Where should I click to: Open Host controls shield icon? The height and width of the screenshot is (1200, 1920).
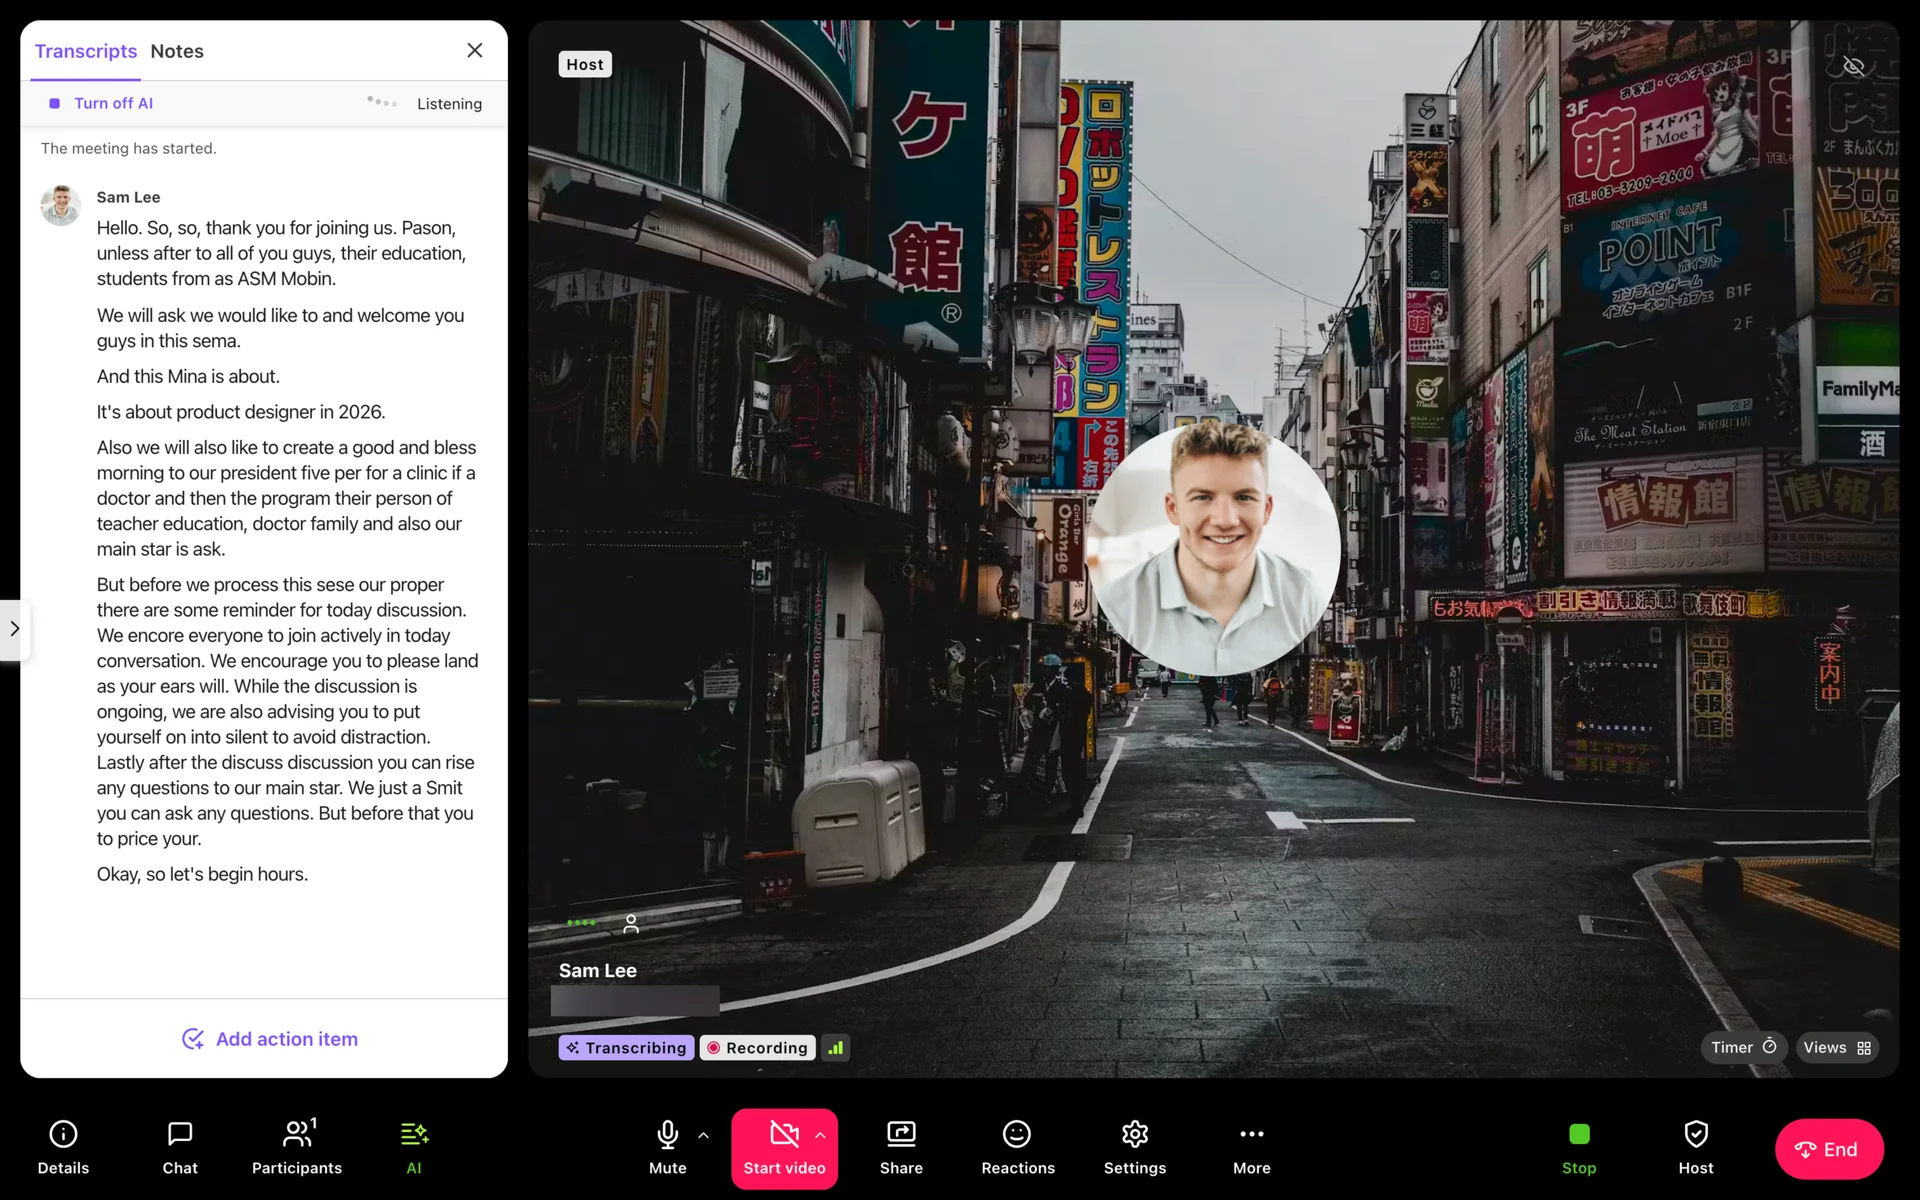click(x=1695, y=1146)
